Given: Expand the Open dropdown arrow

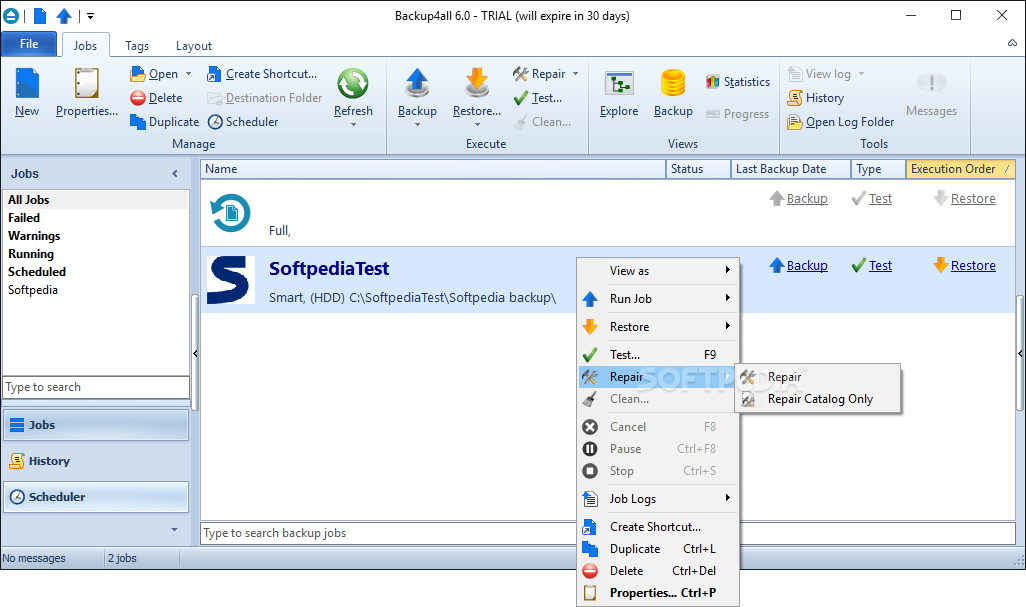Looking at the screenshot, I should click(188, 74).
